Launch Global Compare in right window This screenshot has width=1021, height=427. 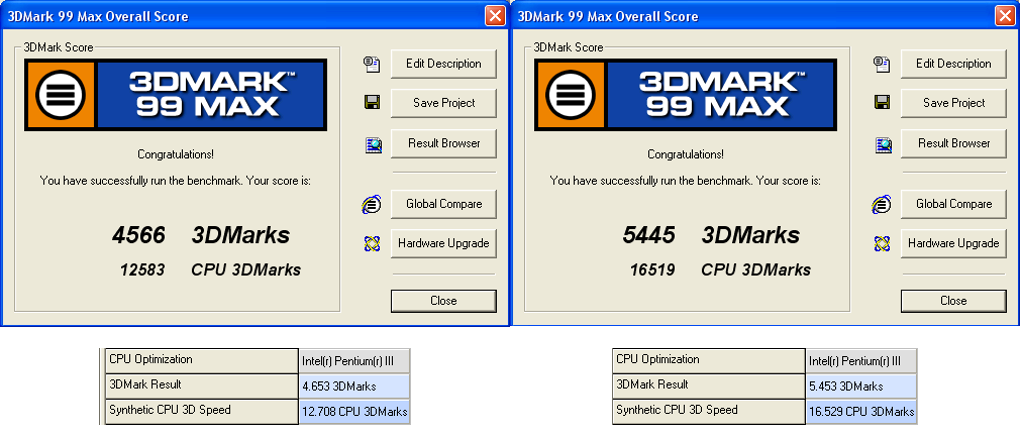coord(953,204)
